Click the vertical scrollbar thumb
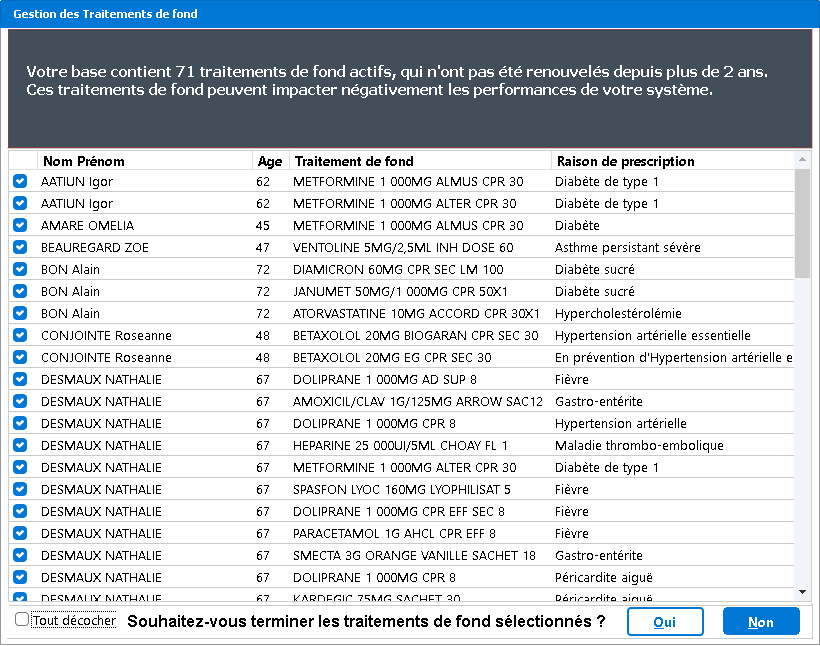 click(802, 223)
